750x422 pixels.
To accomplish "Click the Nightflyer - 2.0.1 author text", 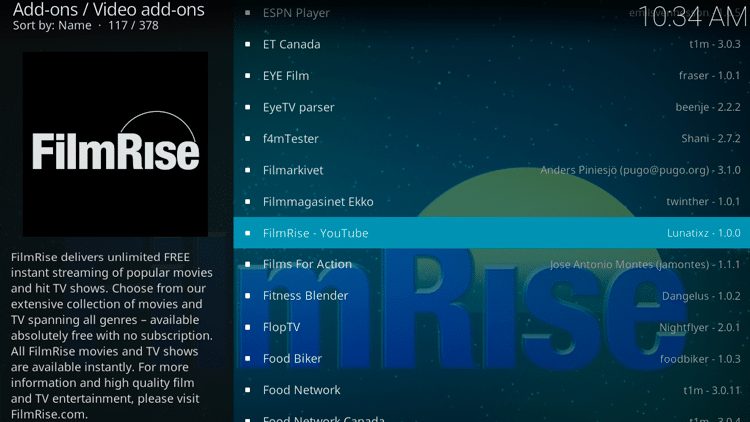I will coord(700,327).
